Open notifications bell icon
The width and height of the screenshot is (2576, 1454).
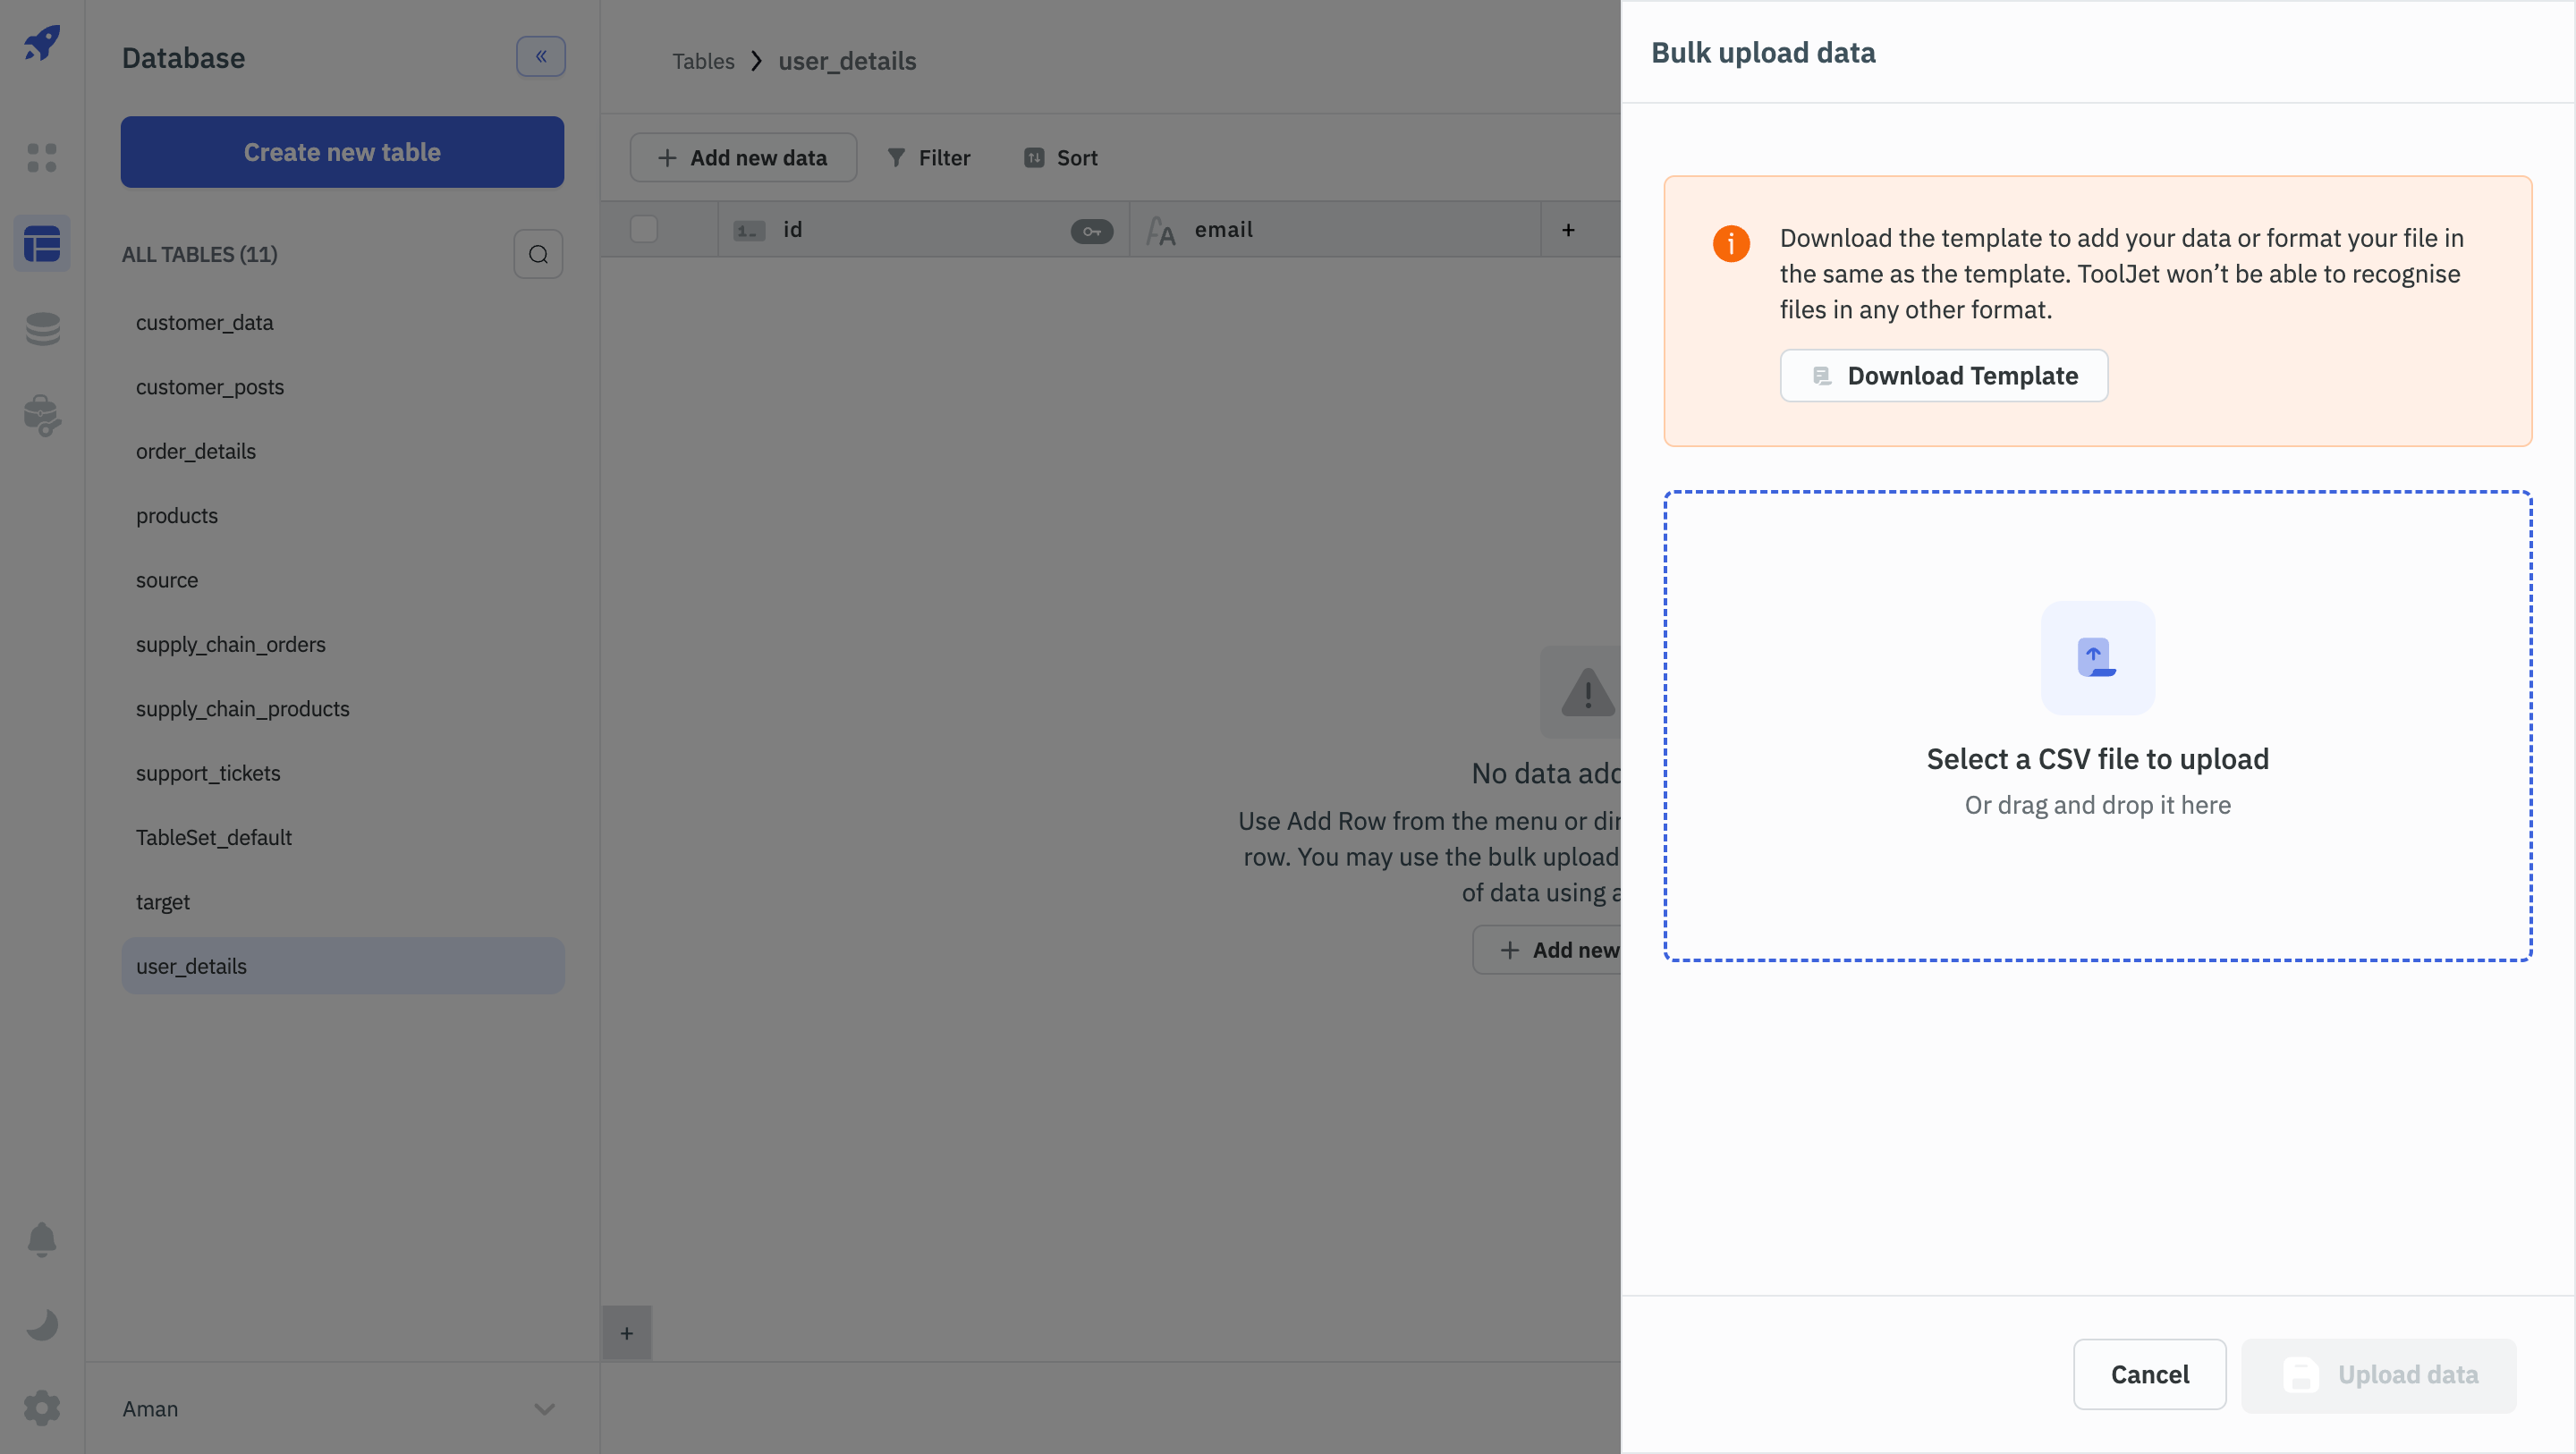[42, 1239]
